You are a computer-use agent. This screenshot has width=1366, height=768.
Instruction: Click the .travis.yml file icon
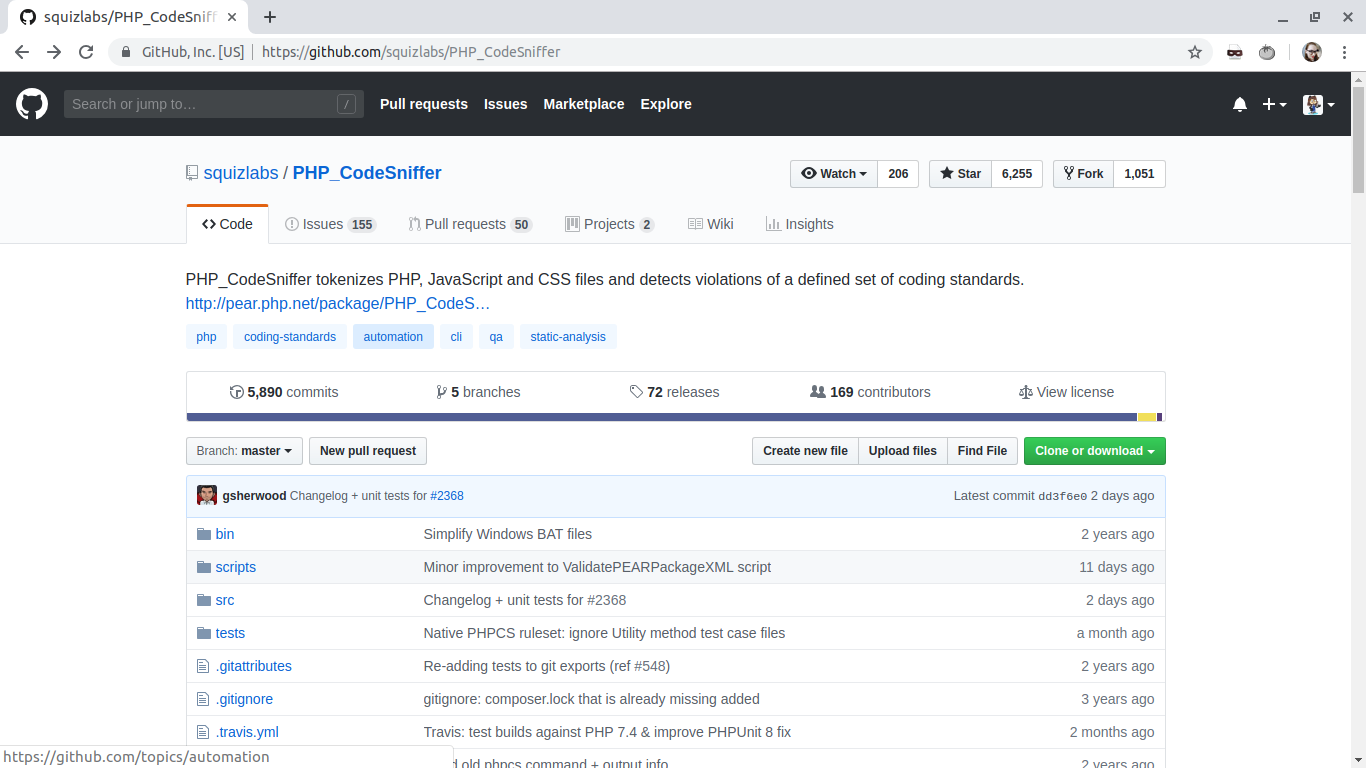click(x=204, y=732)
